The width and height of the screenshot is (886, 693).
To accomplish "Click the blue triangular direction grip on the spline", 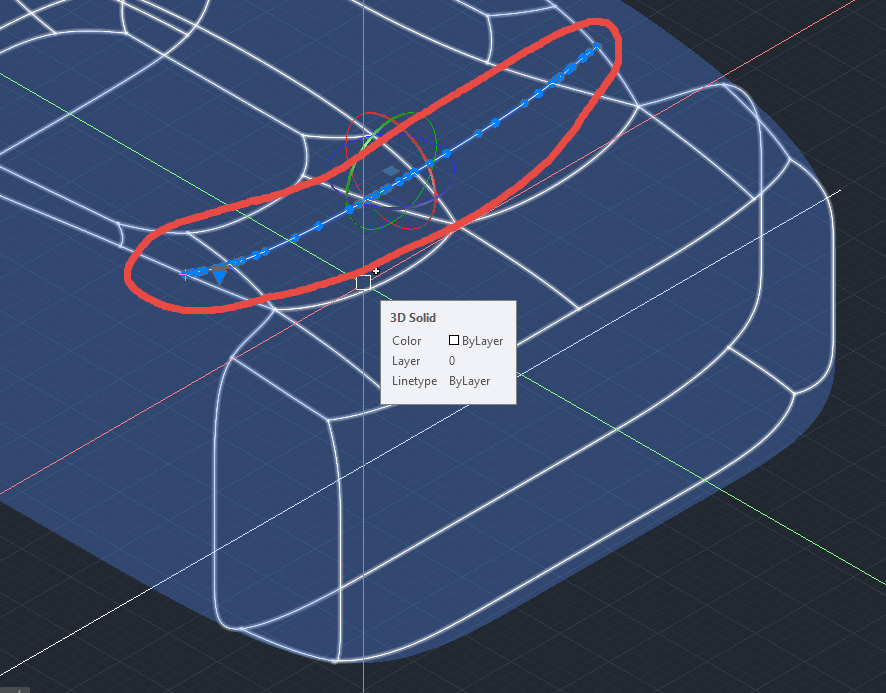I will (x=219, y=276).
